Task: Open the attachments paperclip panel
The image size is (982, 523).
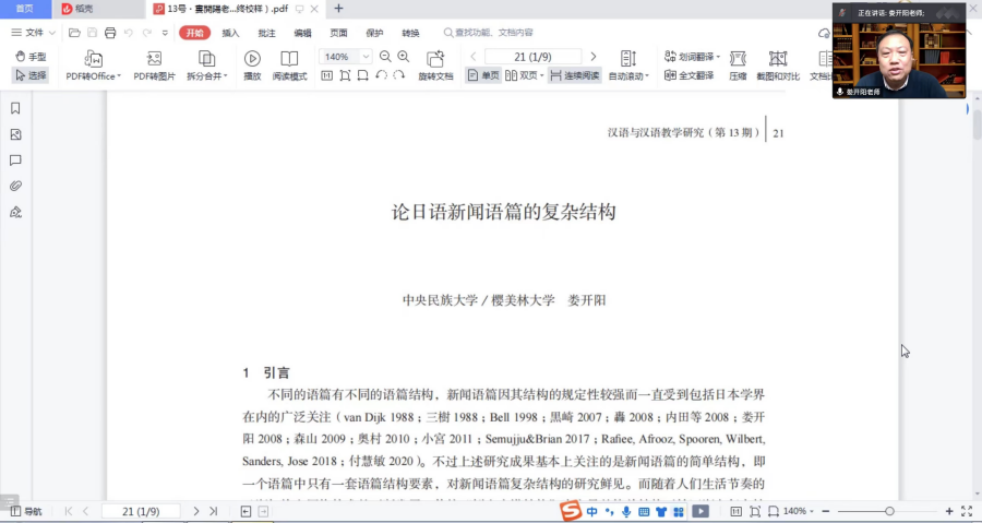Action: click(x=15, y=186)
